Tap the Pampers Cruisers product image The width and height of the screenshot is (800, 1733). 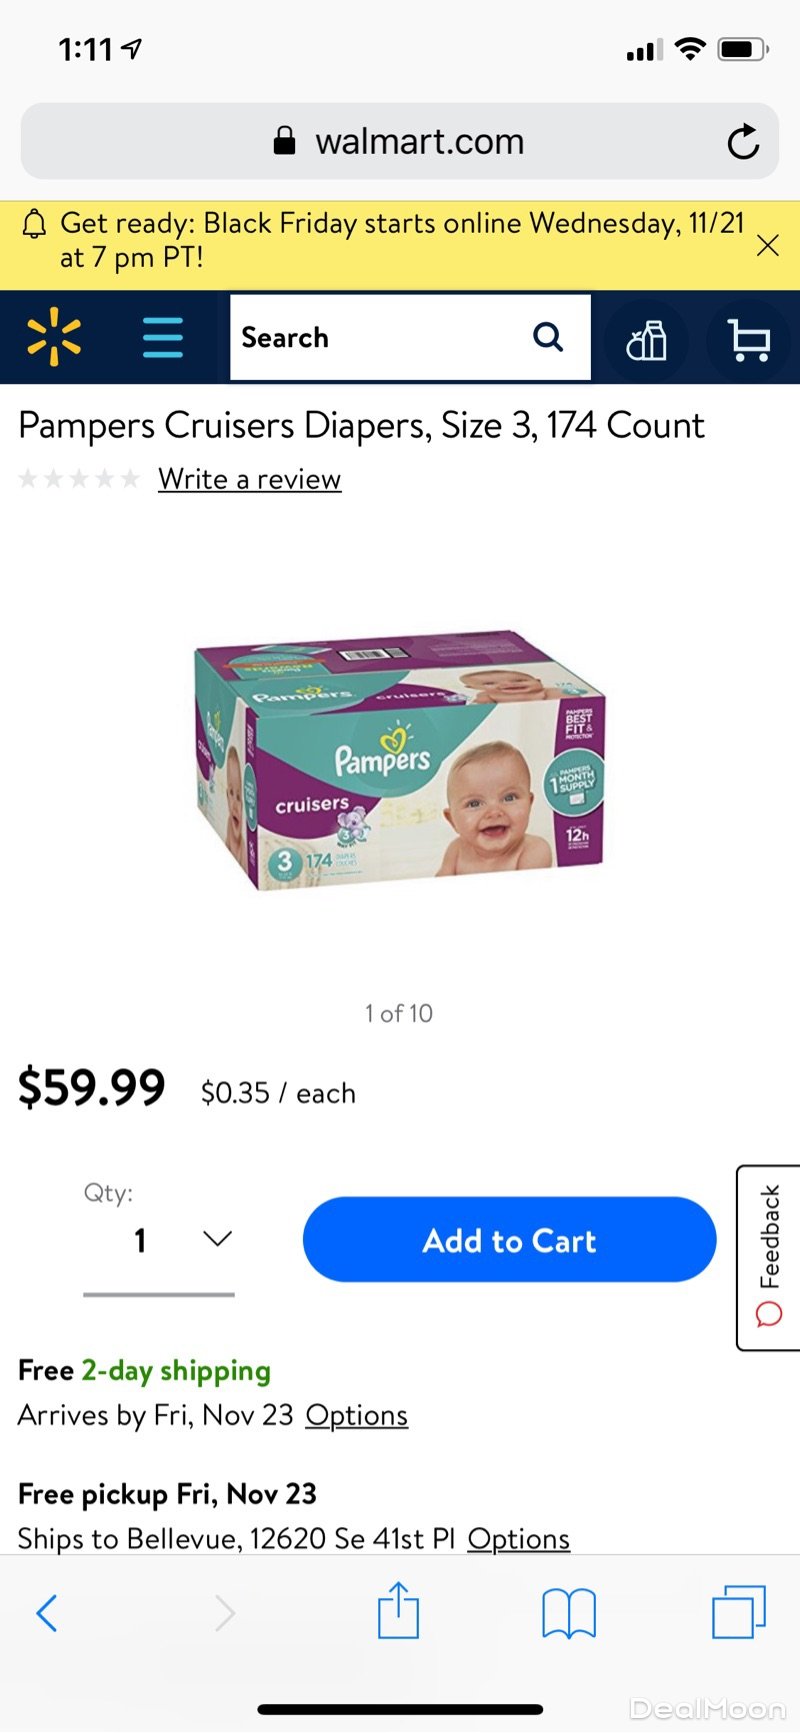(400, 762)
